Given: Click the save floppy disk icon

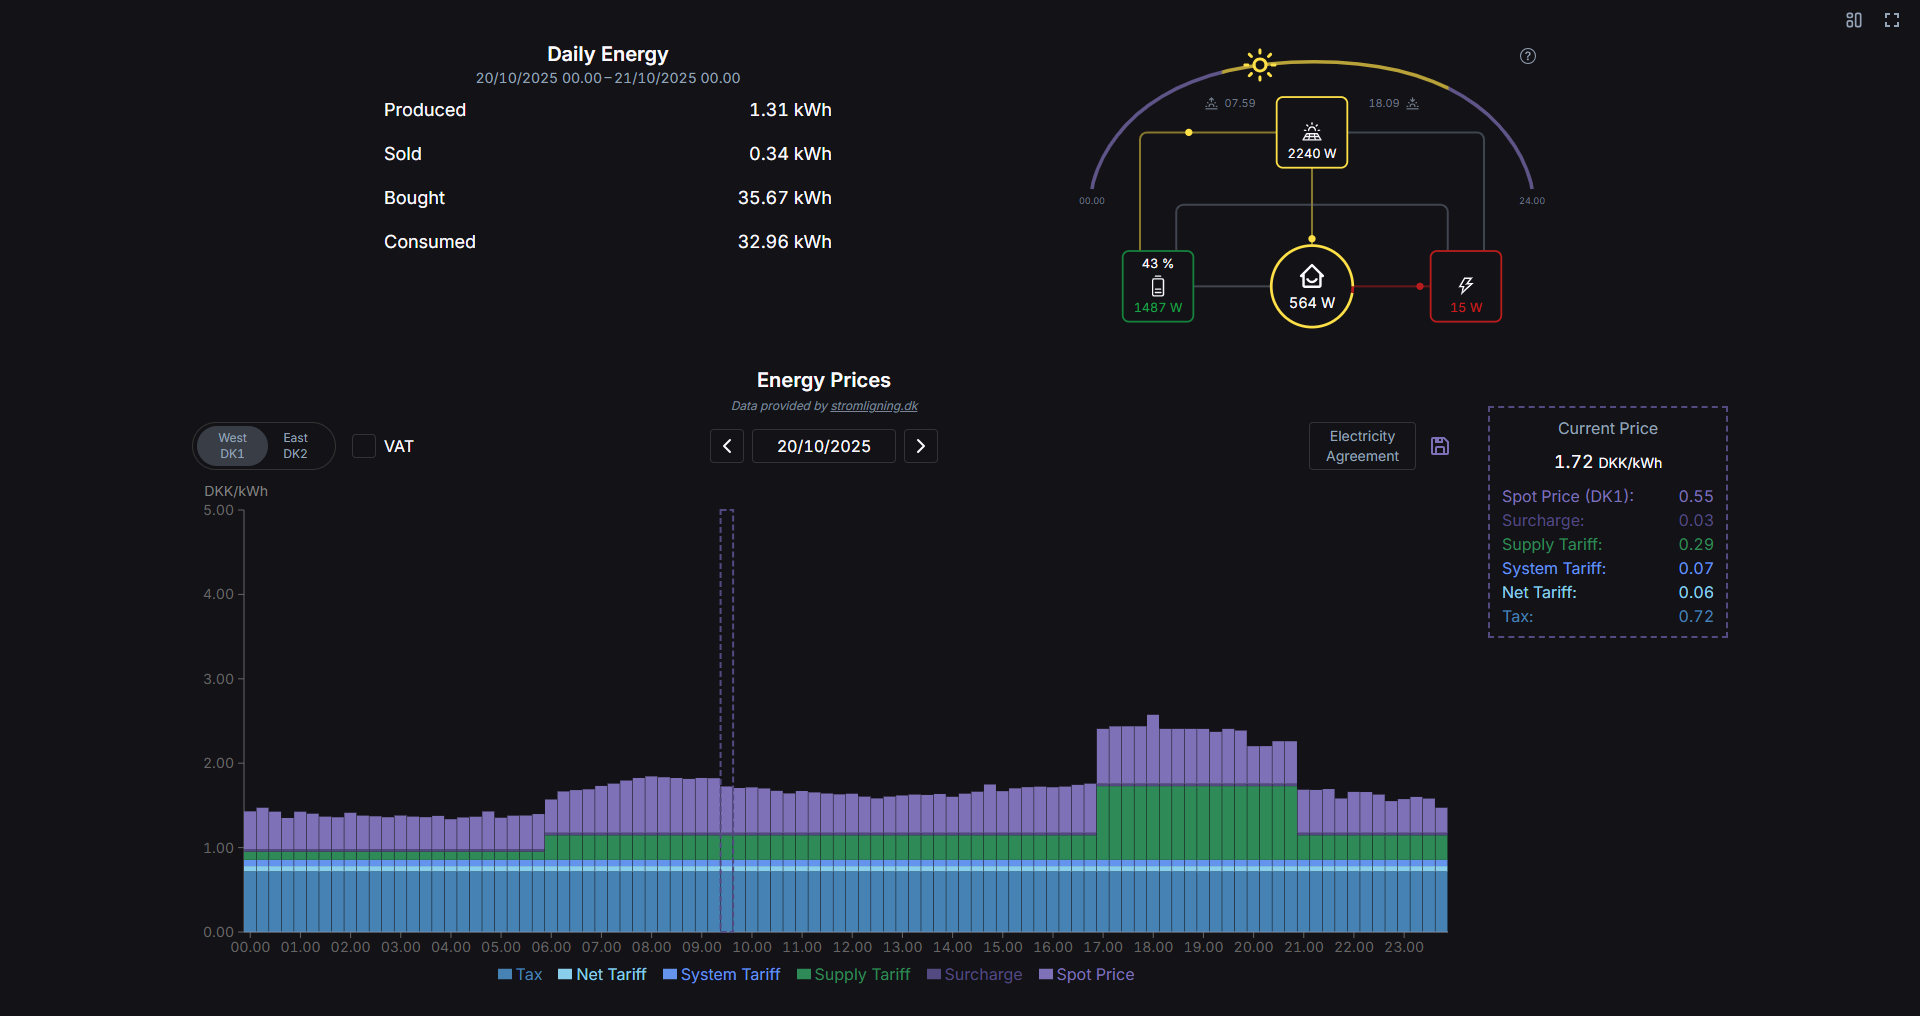Looking at the screenshot, I should [x=1439, y=446].
